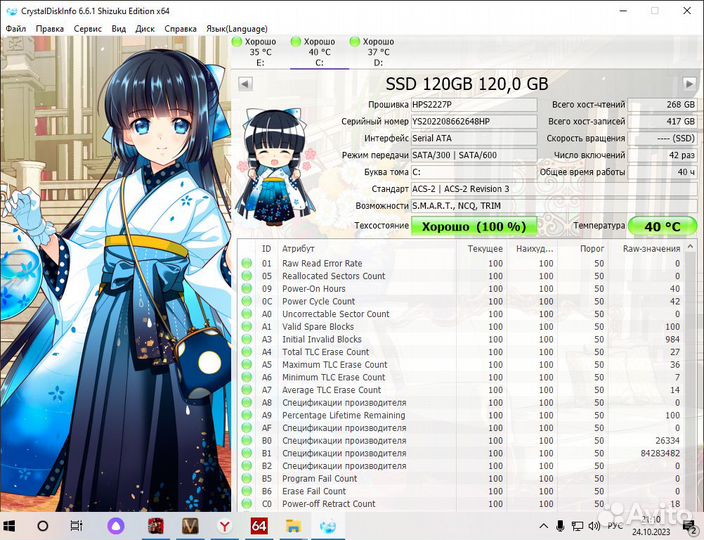The image size is (704, 540).
Task: Open Task View on the taskbar
Action: point(77,526)
